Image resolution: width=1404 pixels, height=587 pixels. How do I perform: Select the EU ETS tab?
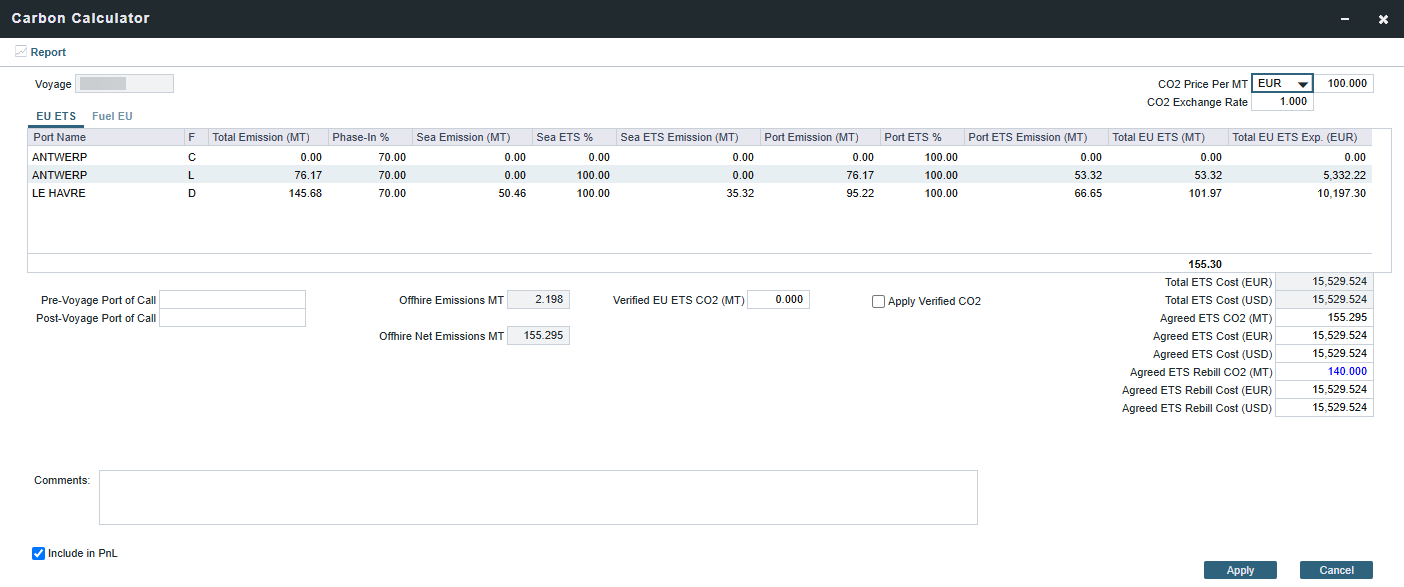[x=56, y=116]
